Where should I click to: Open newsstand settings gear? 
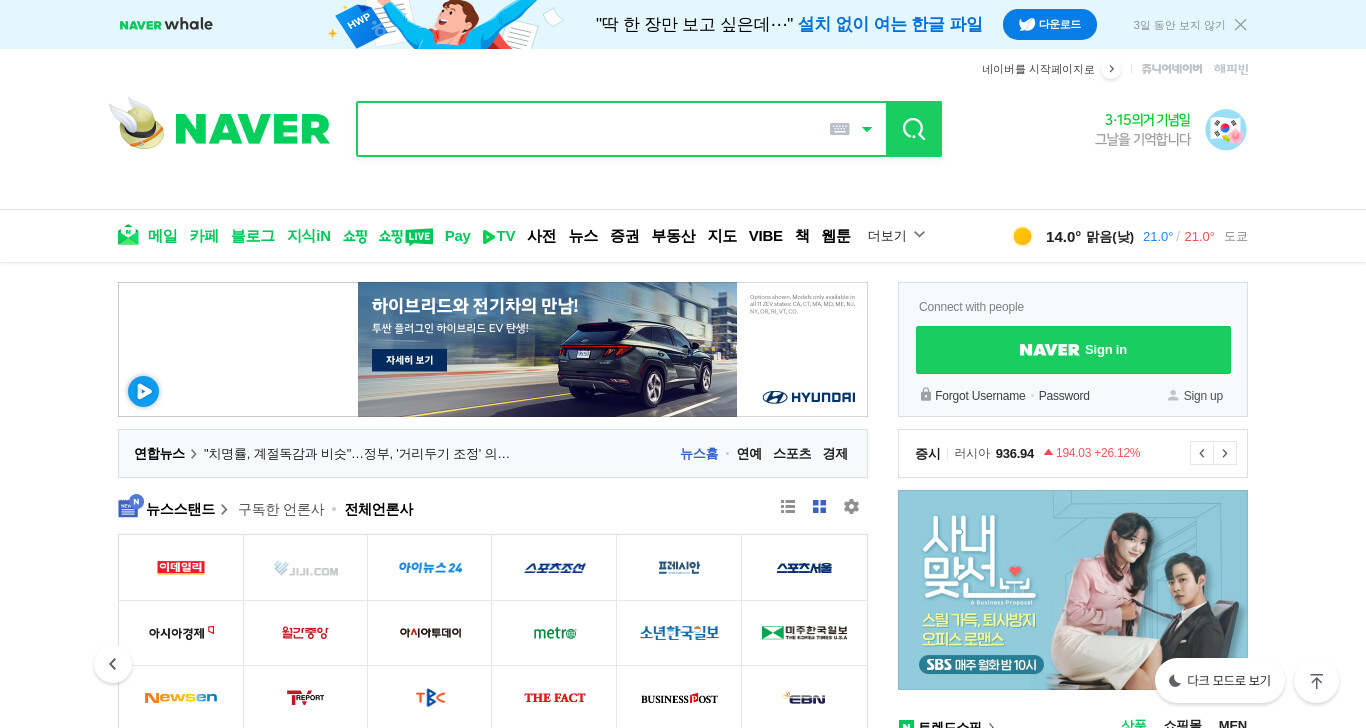pos(851,507)
